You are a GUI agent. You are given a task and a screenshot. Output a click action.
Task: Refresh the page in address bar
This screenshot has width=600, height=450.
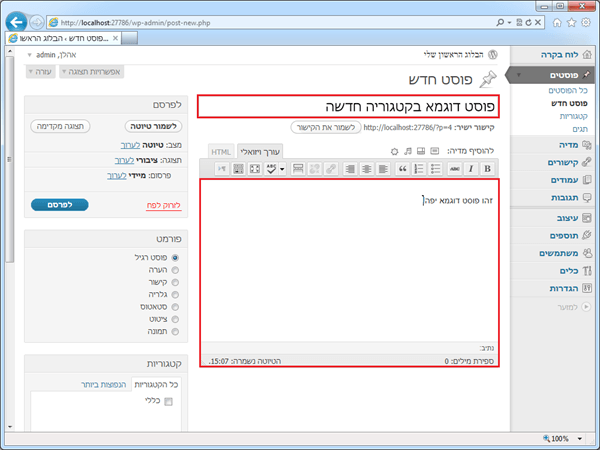pos(528,23)
